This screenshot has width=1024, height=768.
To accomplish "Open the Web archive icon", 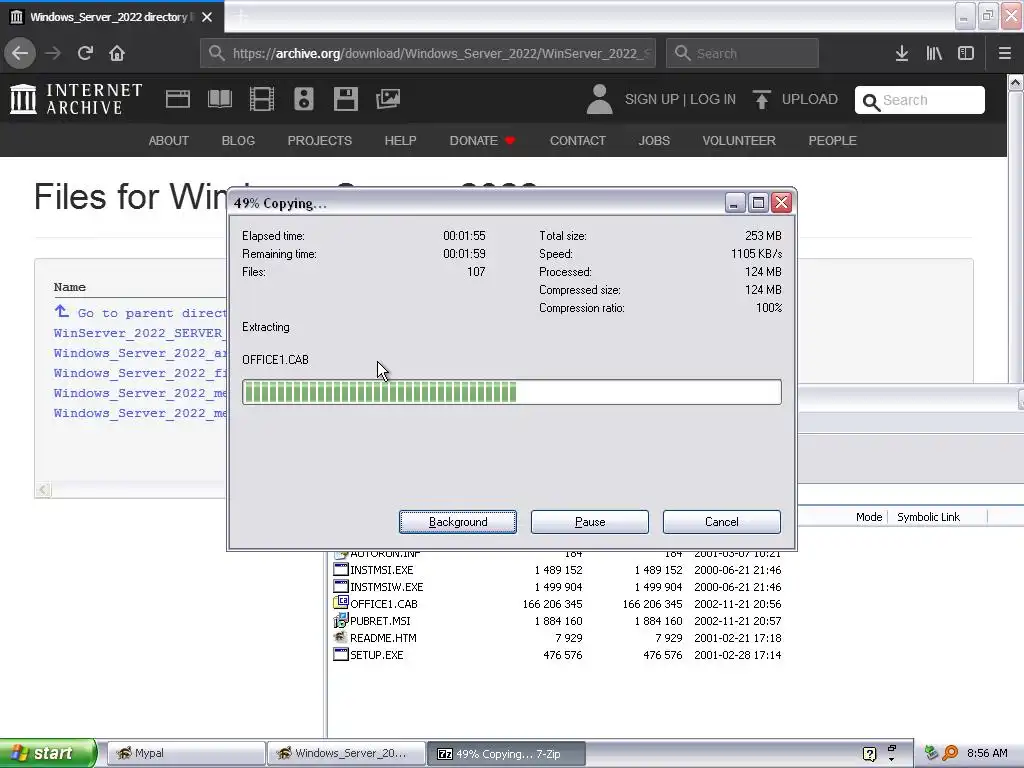I will [x=178, y=99].
